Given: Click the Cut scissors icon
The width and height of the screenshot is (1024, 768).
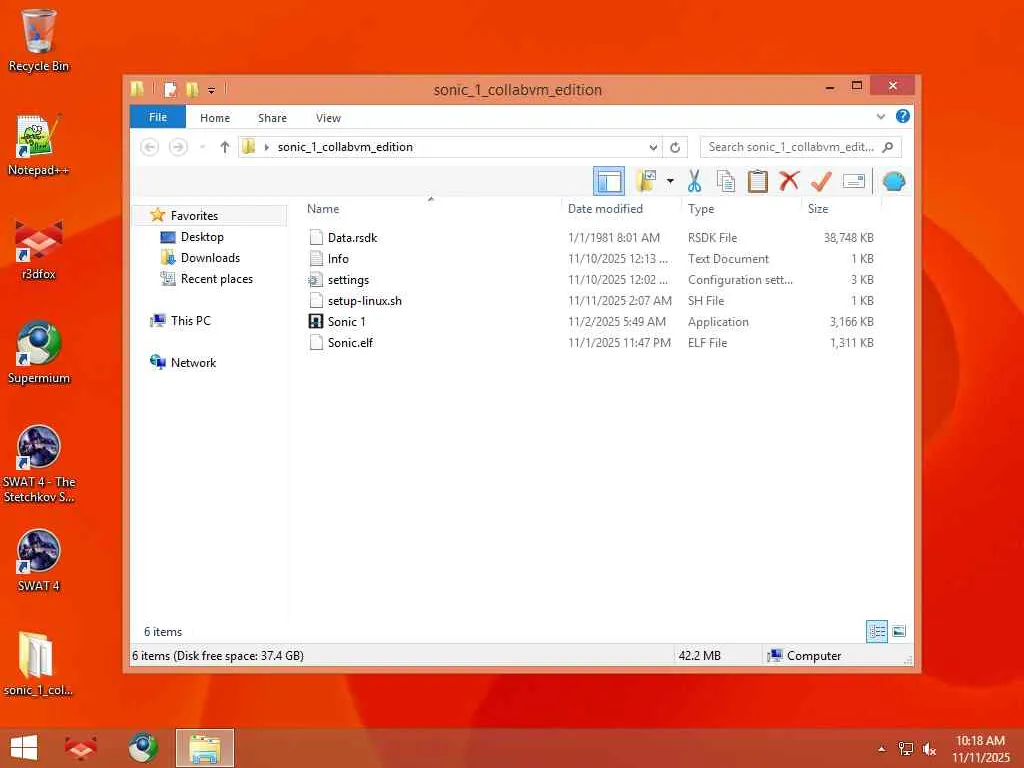Looking at the screenshot, I should click(694, 181).
